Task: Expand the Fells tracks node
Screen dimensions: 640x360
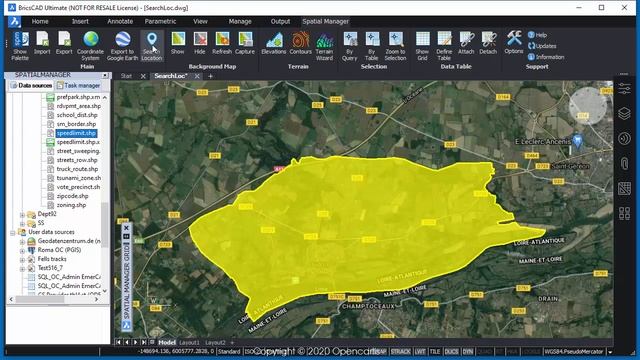Action: click(22, 259)
